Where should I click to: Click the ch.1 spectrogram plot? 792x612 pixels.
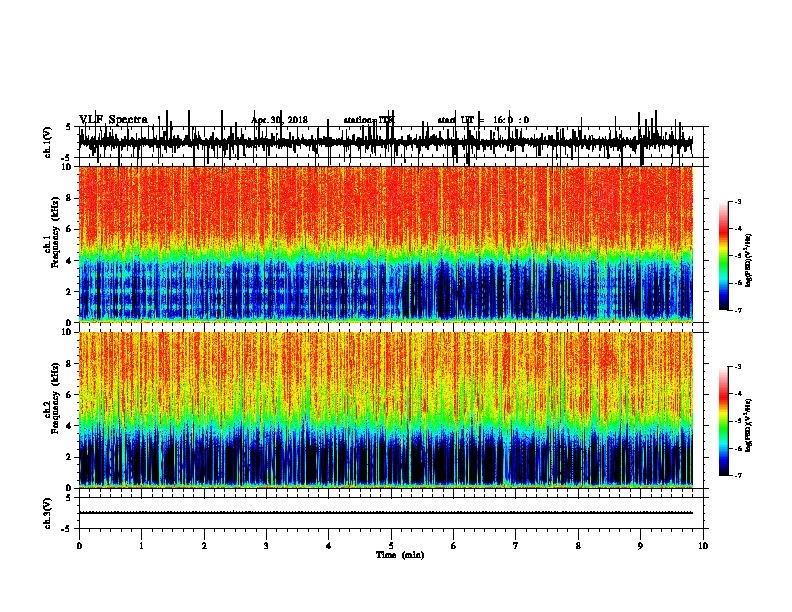386,244
